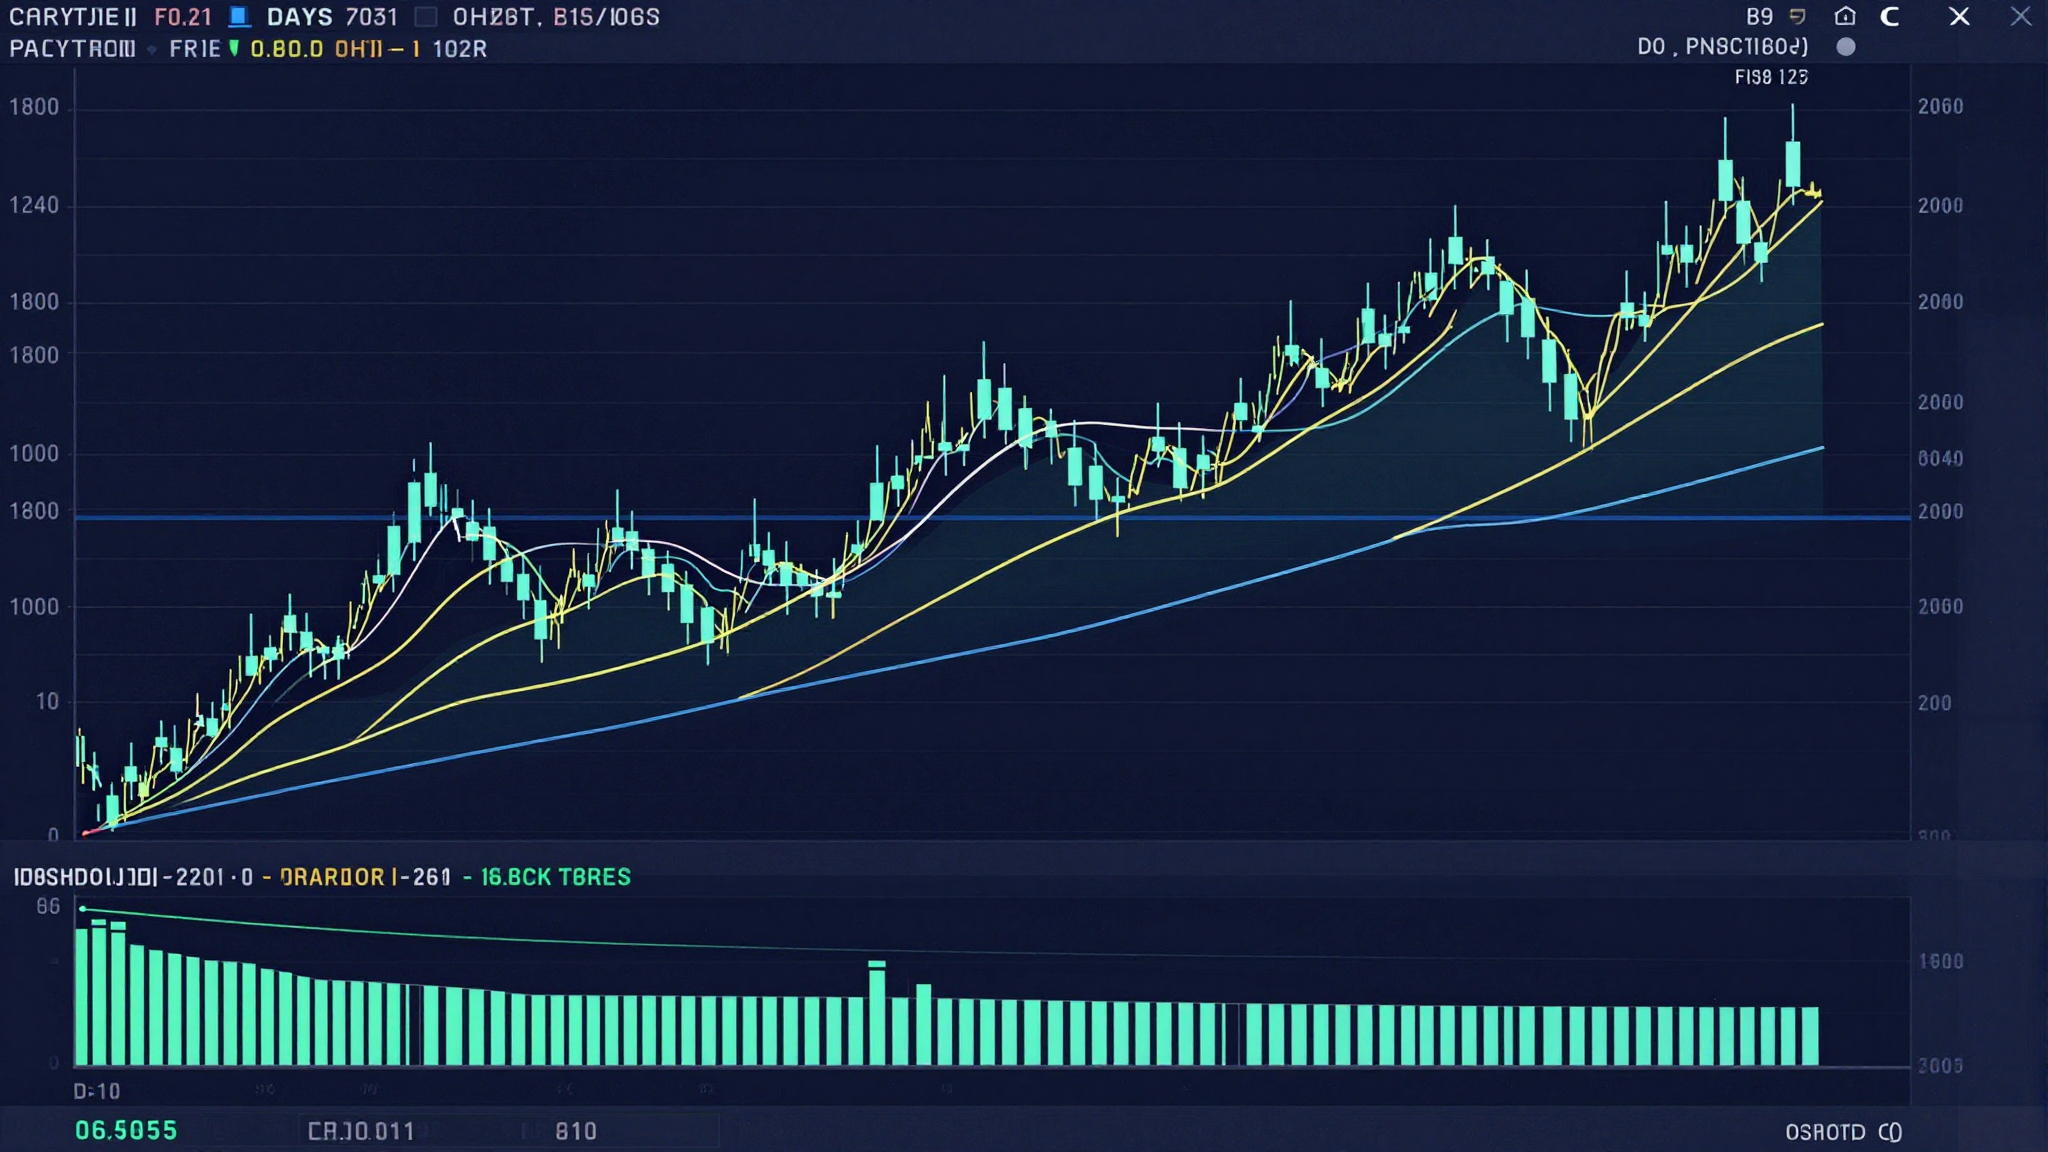Toggle the empty checkbox before OHZBT

(426, 16)
